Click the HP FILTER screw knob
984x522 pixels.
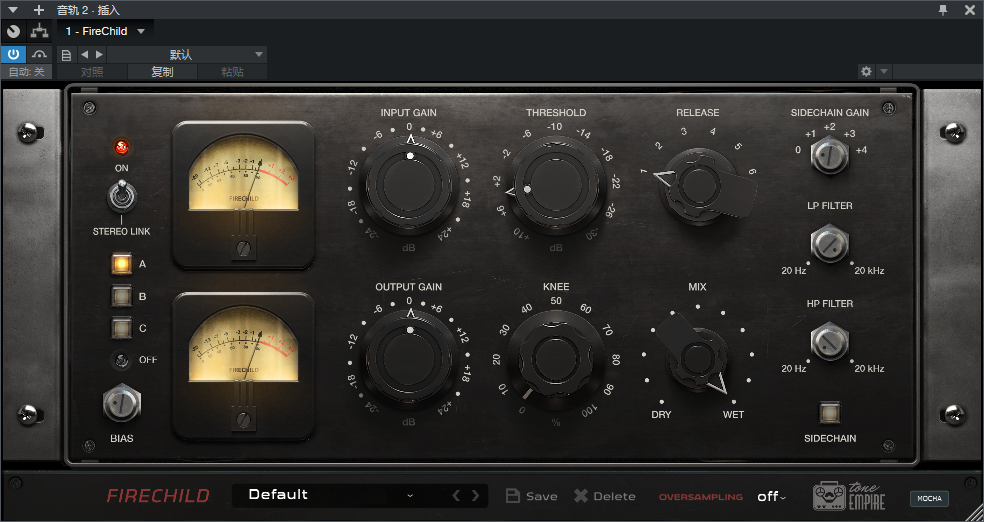pos(830,342)
